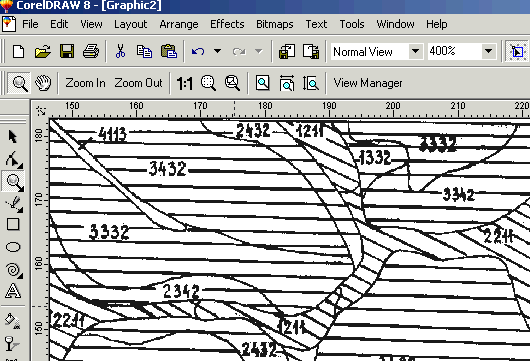This screenshot has height=361, width=530.
Task: Toggle the selection mode button beside zoom level
Action: point(517,51)
